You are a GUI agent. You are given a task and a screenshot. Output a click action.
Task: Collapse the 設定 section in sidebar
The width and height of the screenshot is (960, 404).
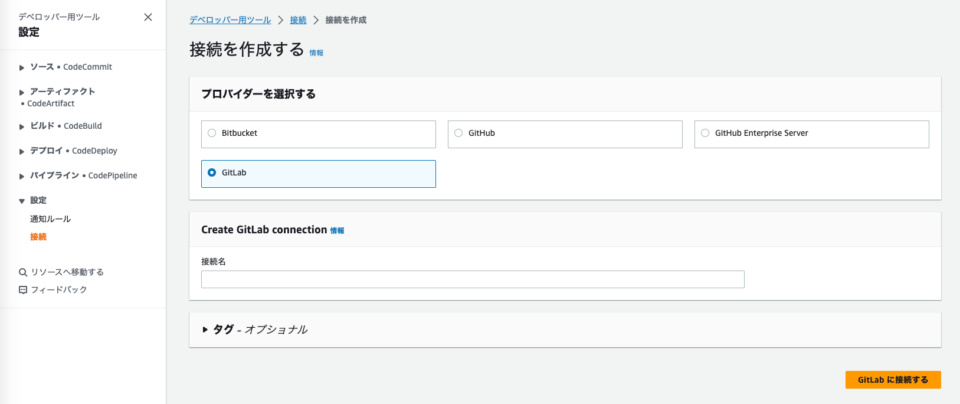[x=21, y=201]
